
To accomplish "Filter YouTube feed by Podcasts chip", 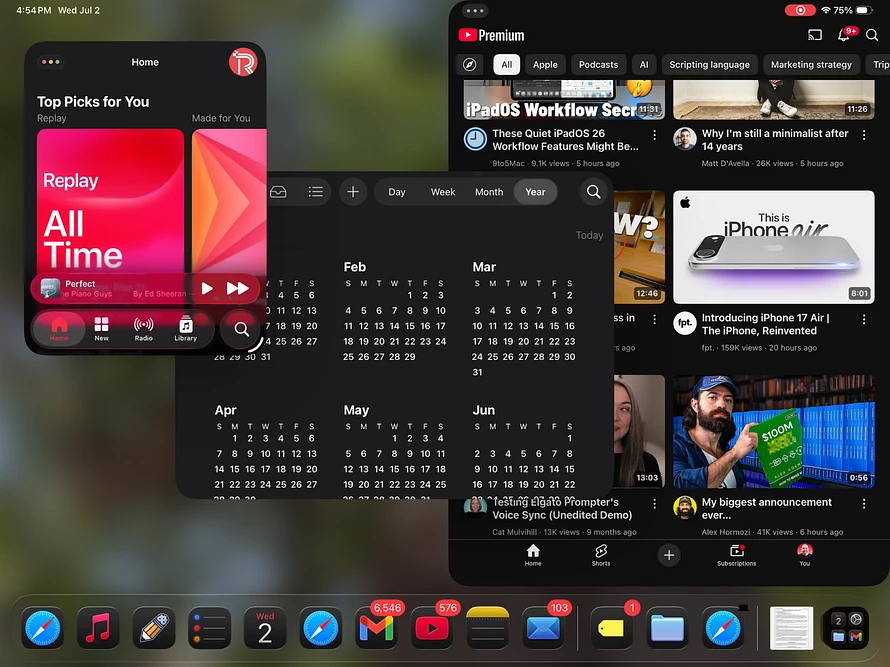I will pyautogui.click(x=598, y=65).
